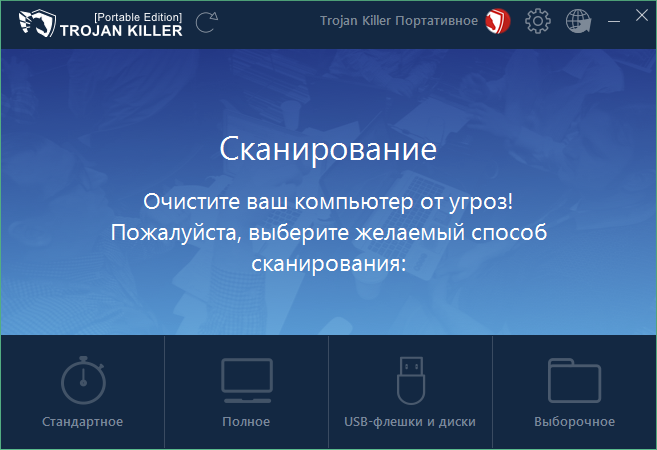Start scan via Стандартное label
The width and height of the screenshot is (657, 450).
pyautogui.click(x=83, y=422)
